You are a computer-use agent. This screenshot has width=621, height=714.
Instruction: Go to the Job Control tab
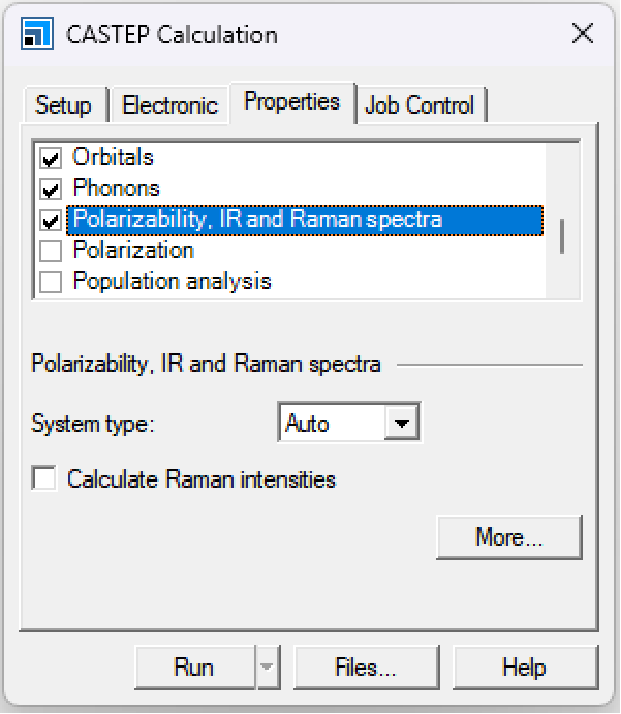point(420,105)
